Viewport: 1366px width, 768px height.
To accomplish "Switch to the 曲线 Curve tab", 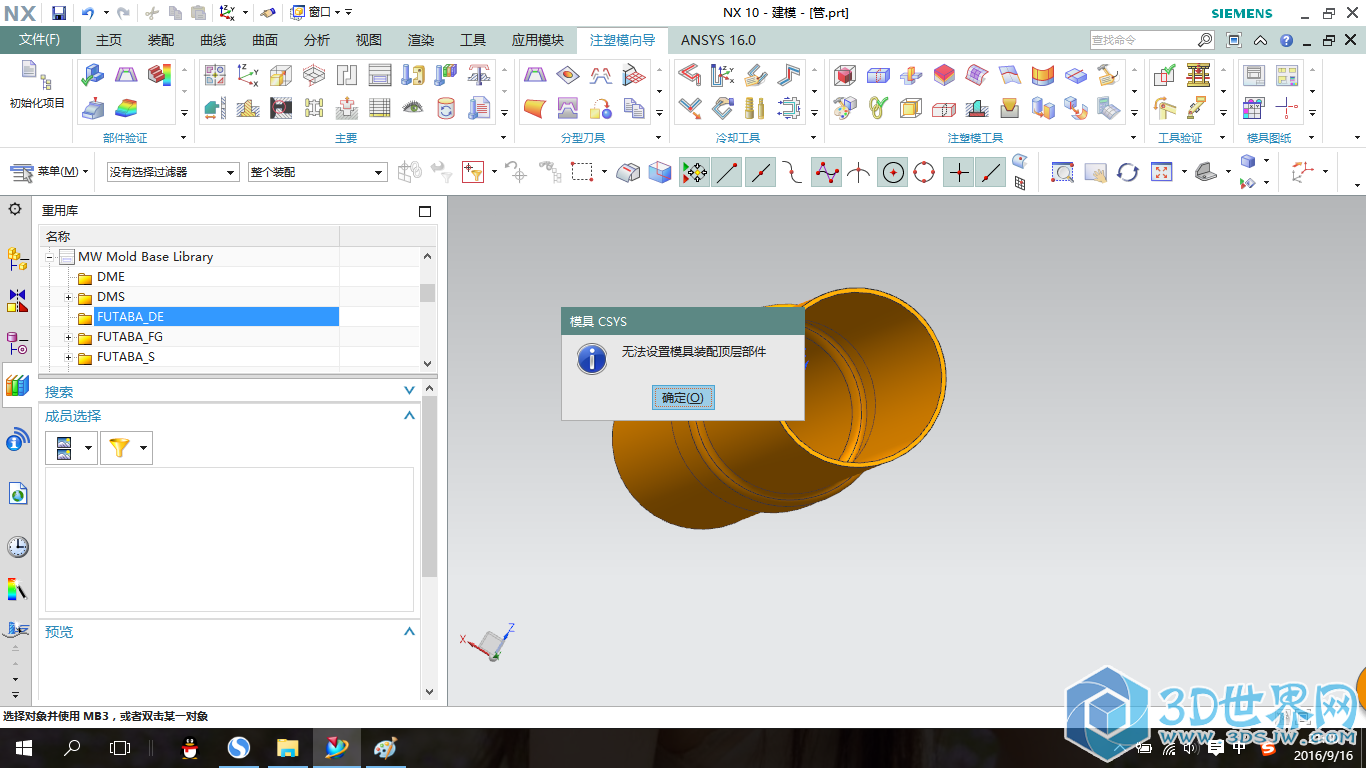I will point(213,40).
